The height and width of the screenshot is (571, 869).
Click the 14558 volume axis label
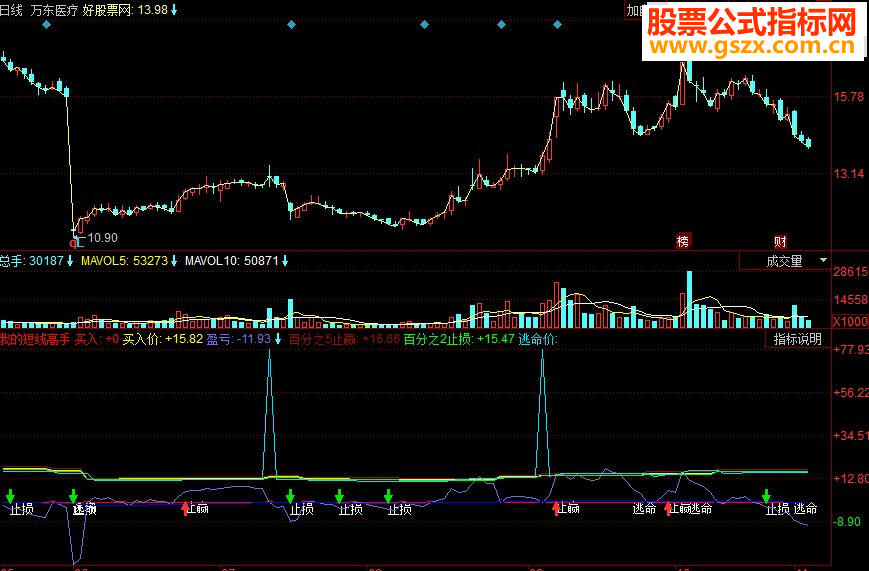tap(851, 300)
